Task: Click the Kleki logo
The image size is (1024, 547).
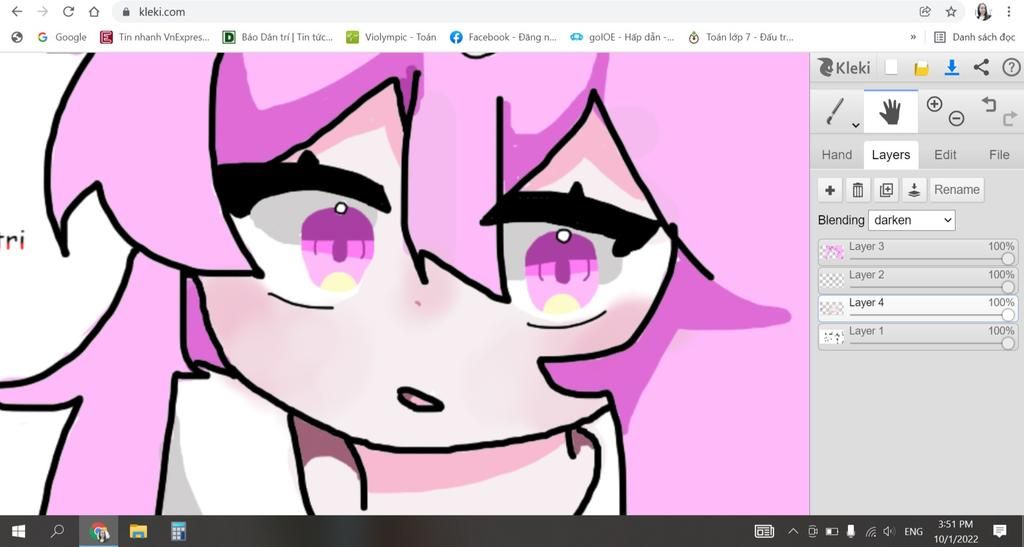Action: click(844, 67)
